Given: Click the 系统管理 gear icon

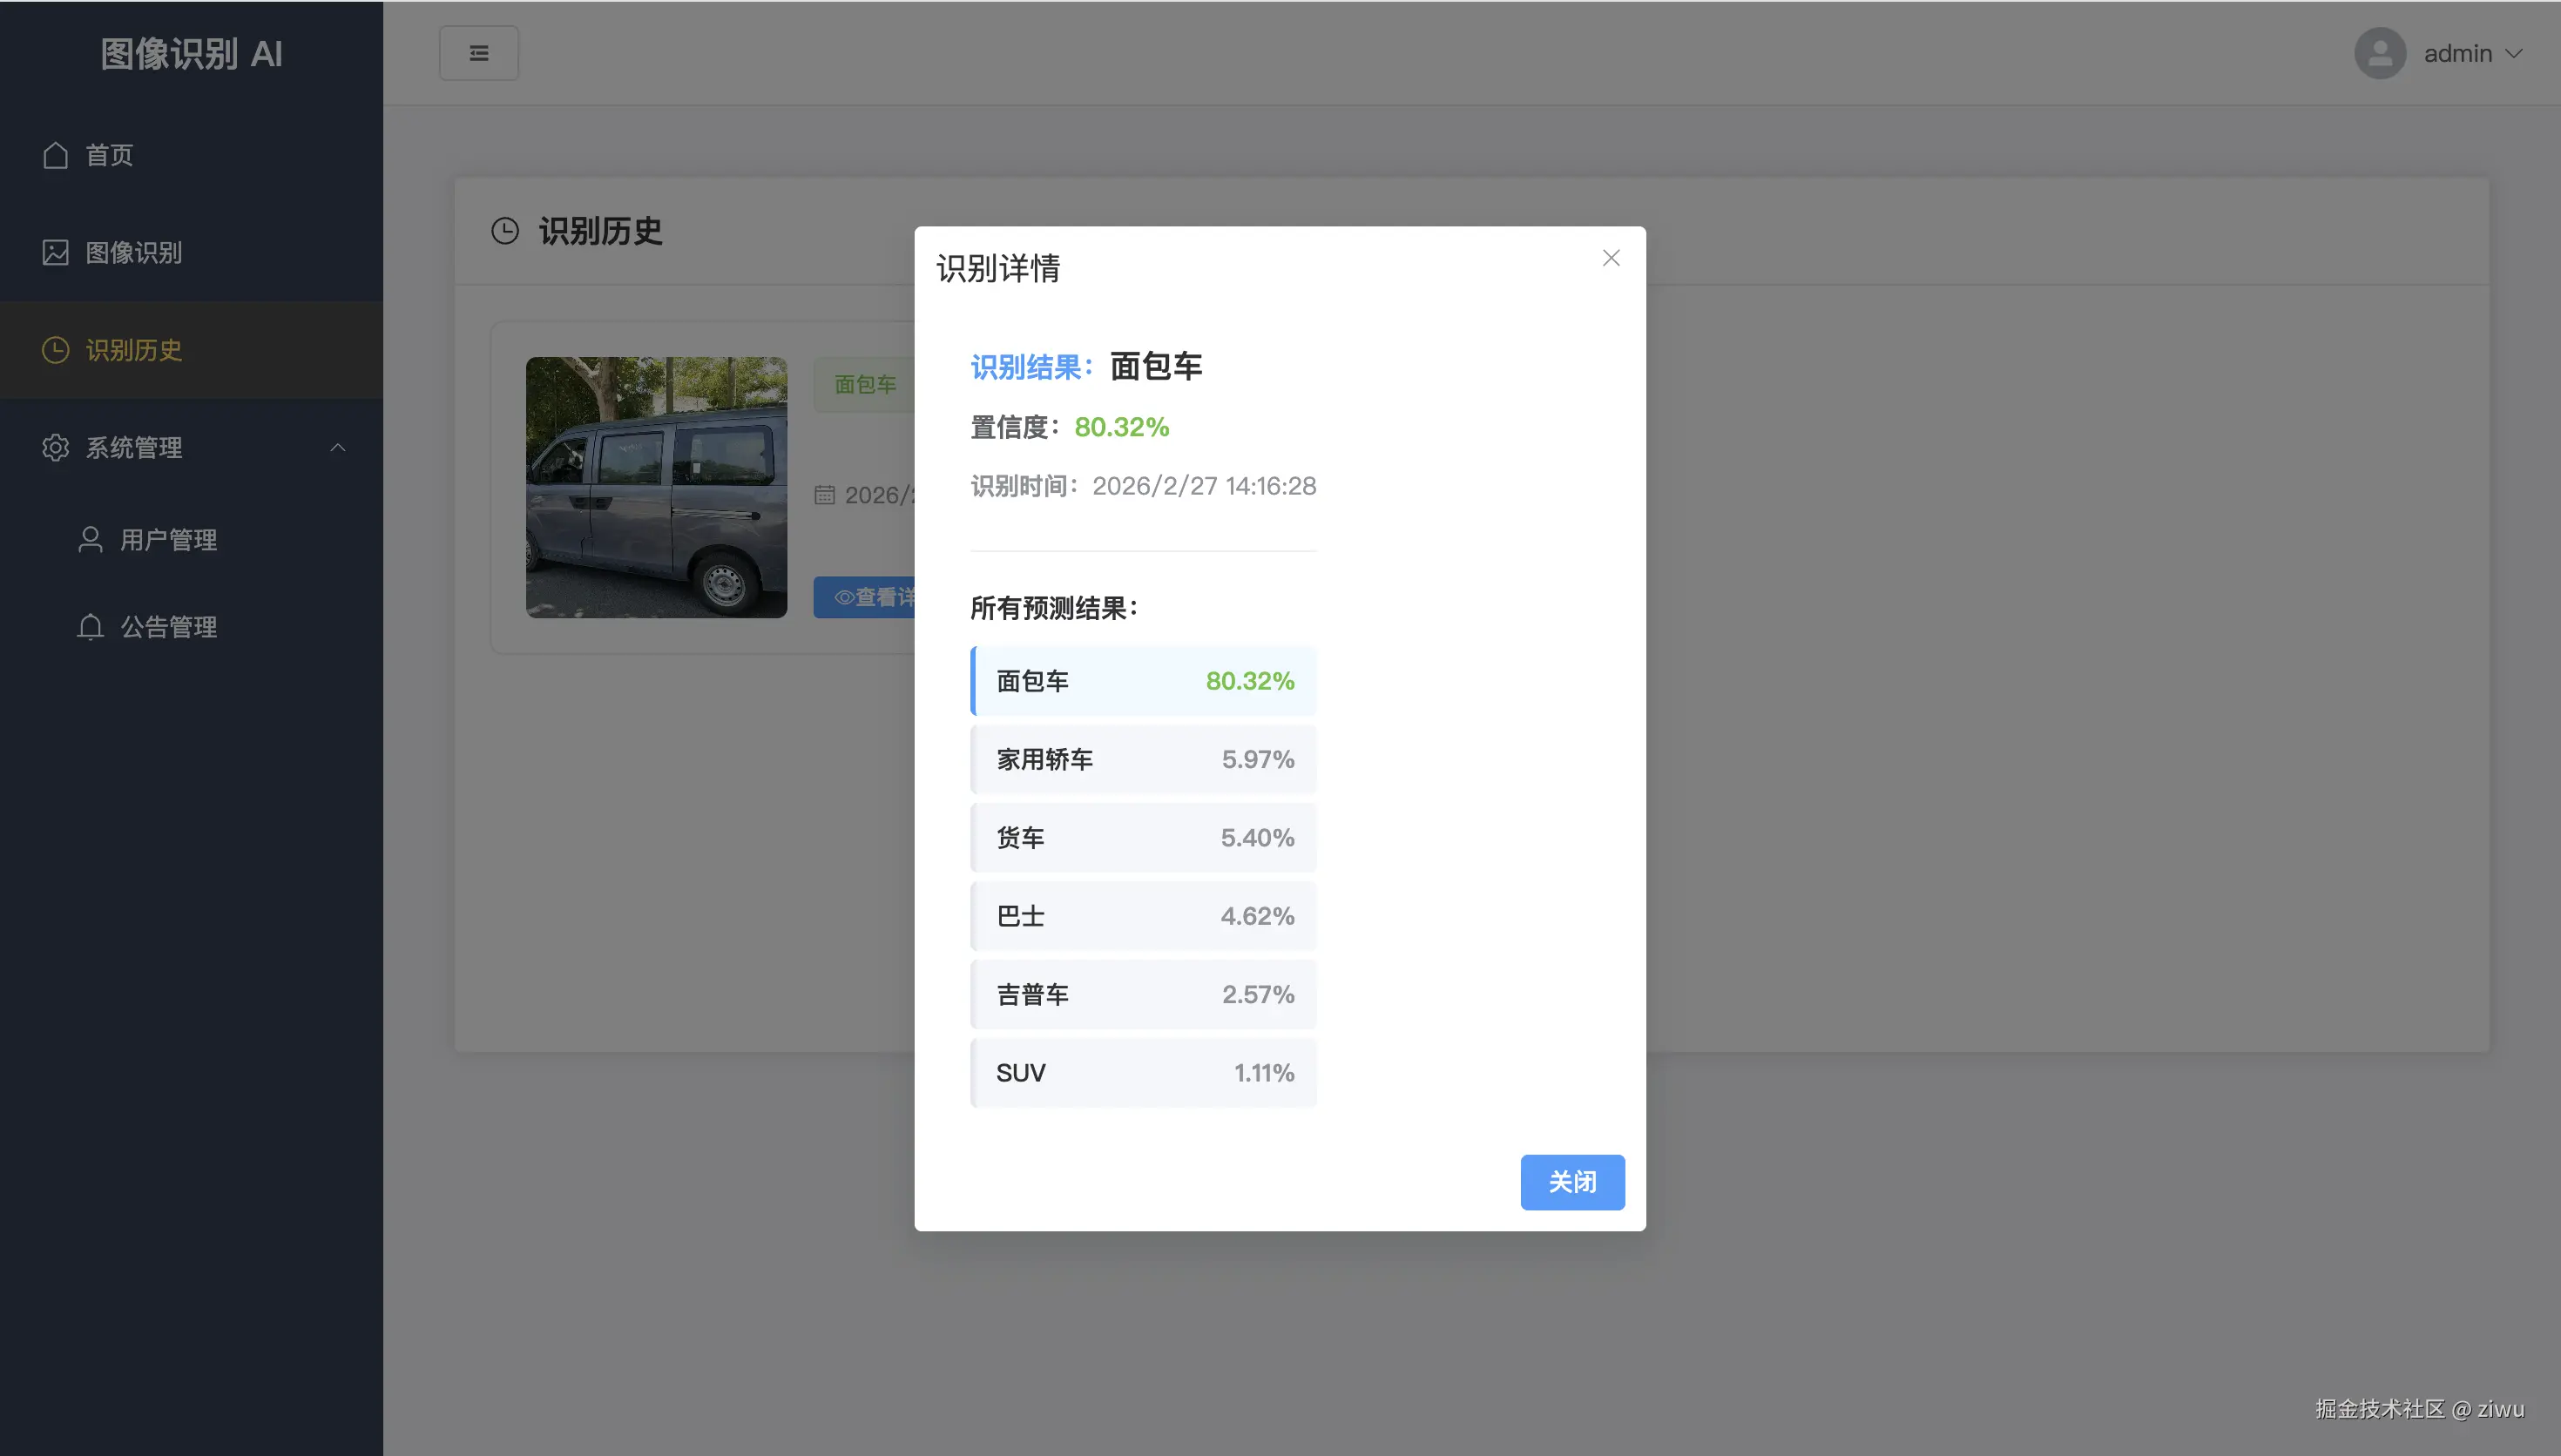Looking at the screenshot, I should 55,447.
